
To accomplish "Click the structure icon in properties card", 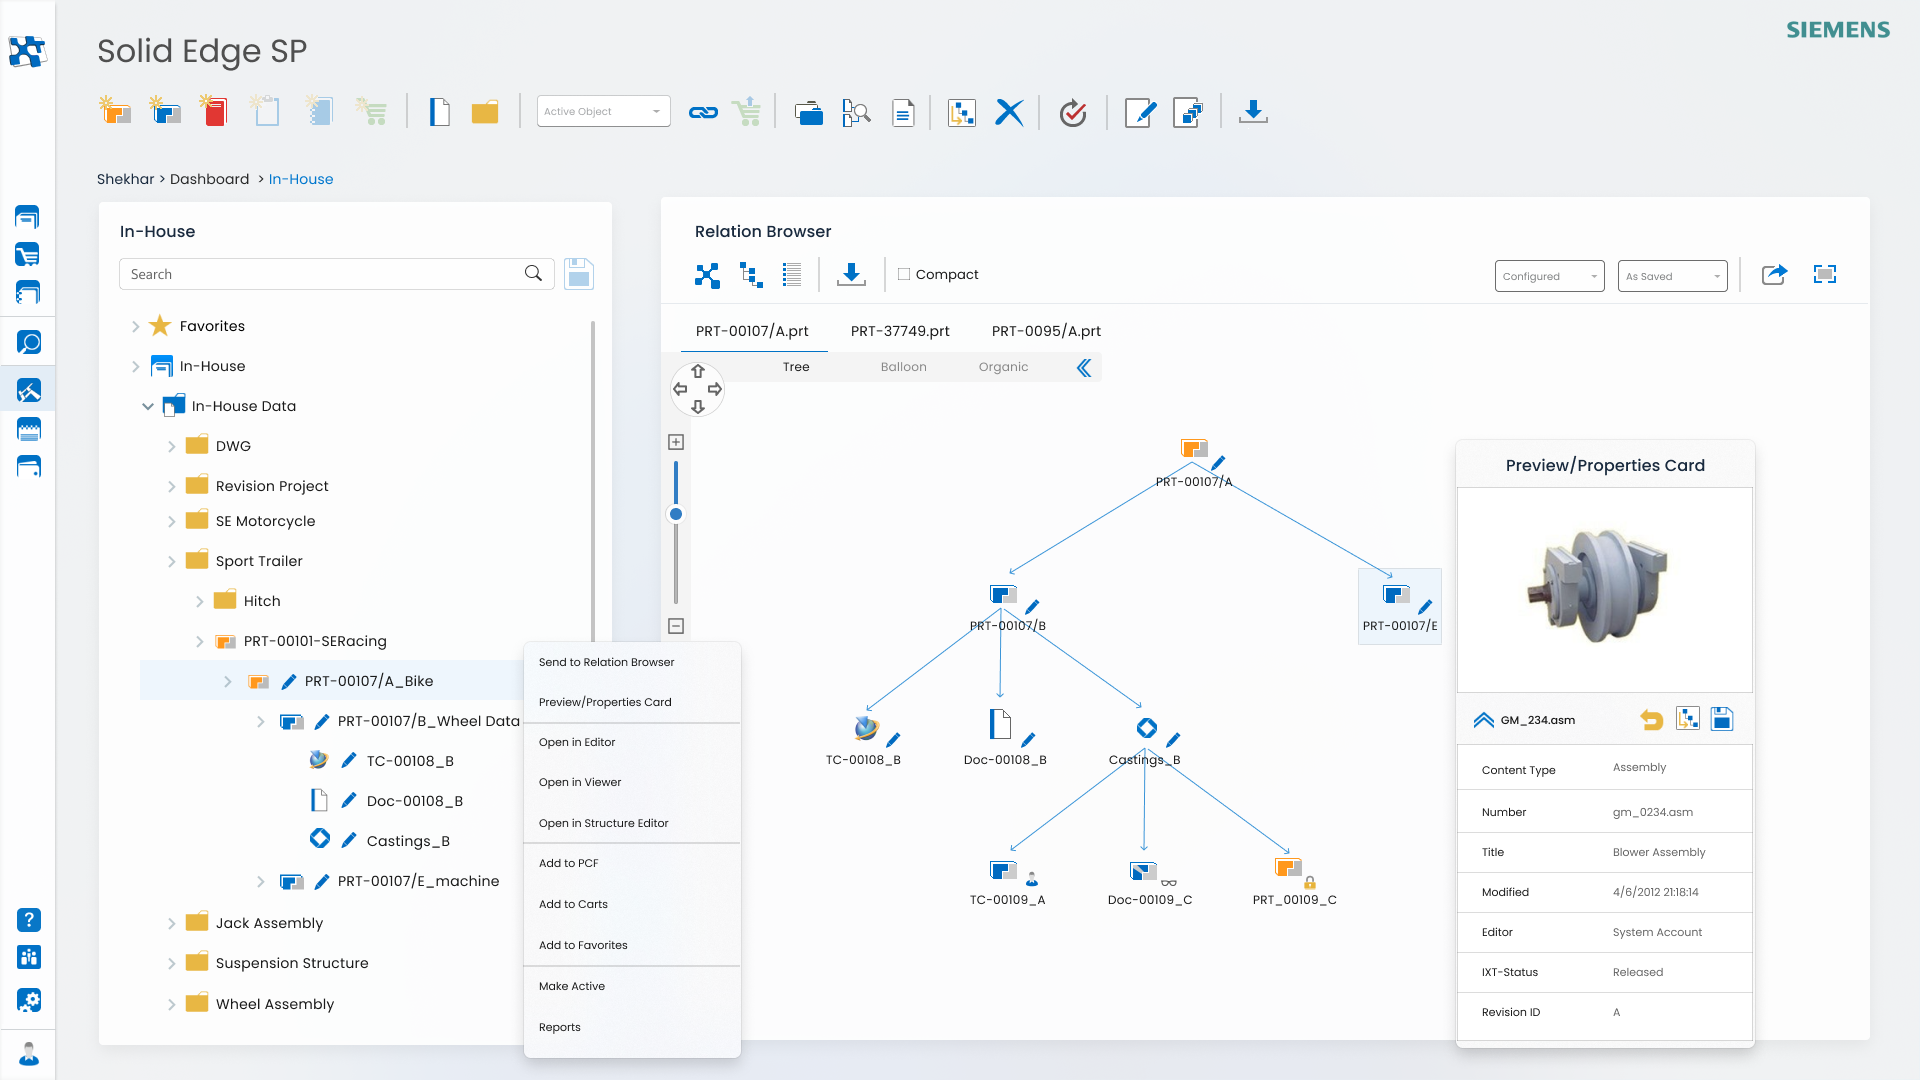I will pyautogui.click(x=1688, y=719).
